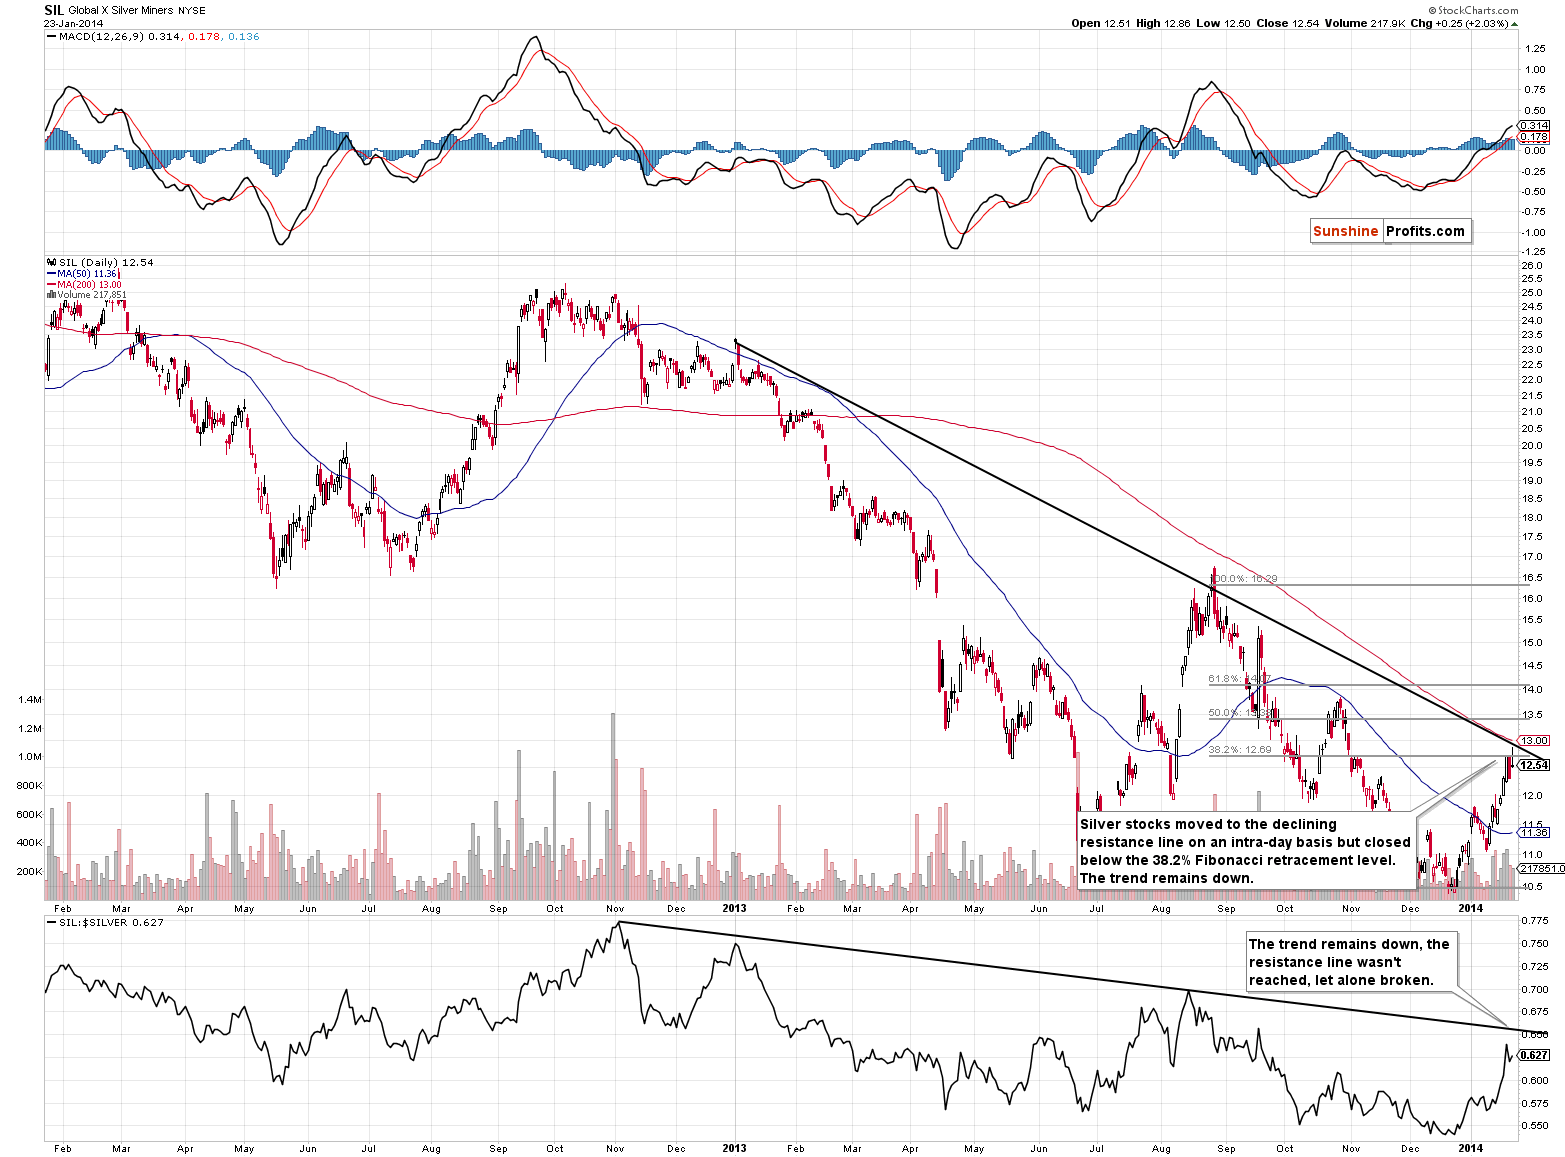
Task: Click the Volume 217,851 legend entry
Action: tap(87, 295)
